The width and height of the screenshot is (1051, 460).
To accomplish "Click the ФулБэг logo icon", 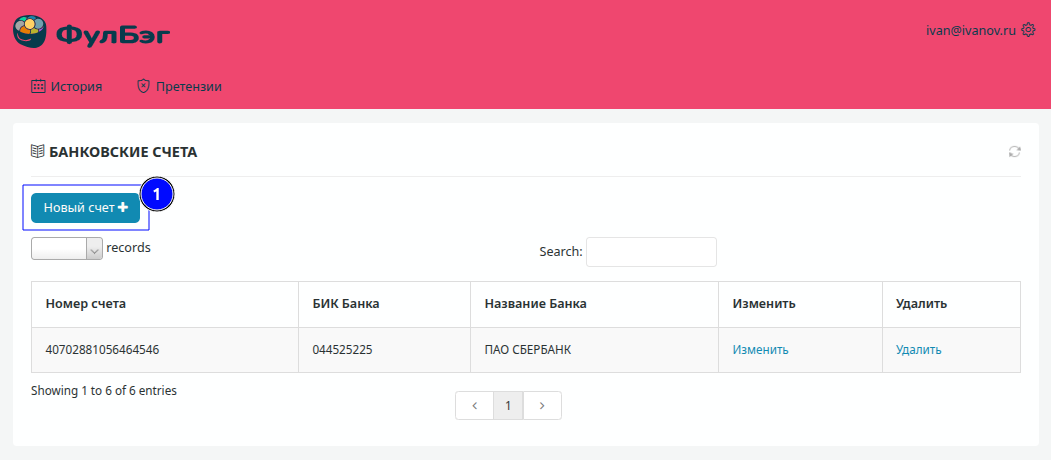I will (30, 31).
